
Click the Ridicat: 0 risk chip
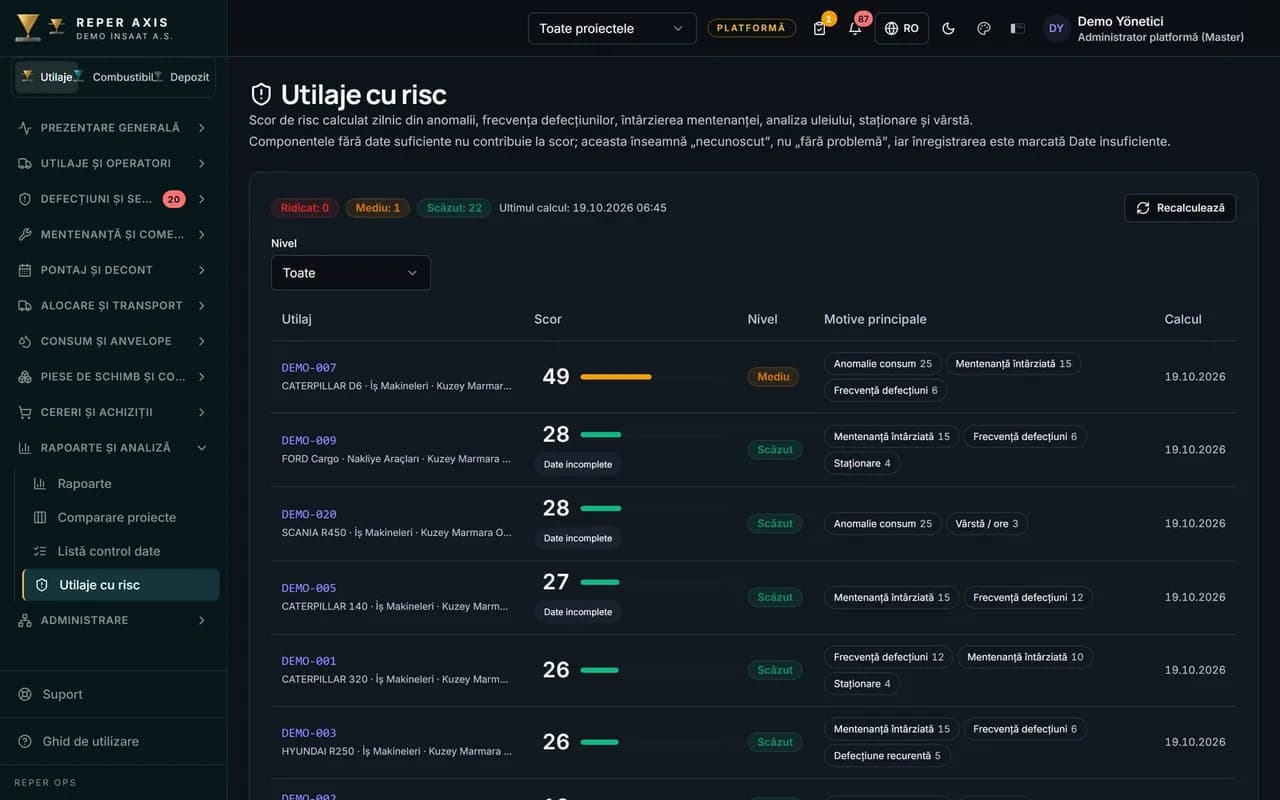305,208
